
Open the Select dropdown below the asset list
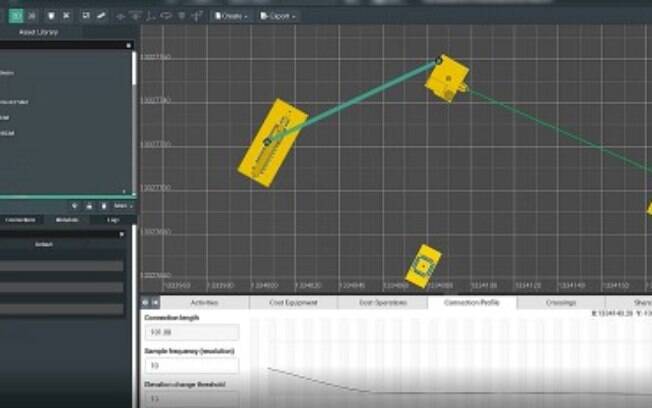(123, 206)
